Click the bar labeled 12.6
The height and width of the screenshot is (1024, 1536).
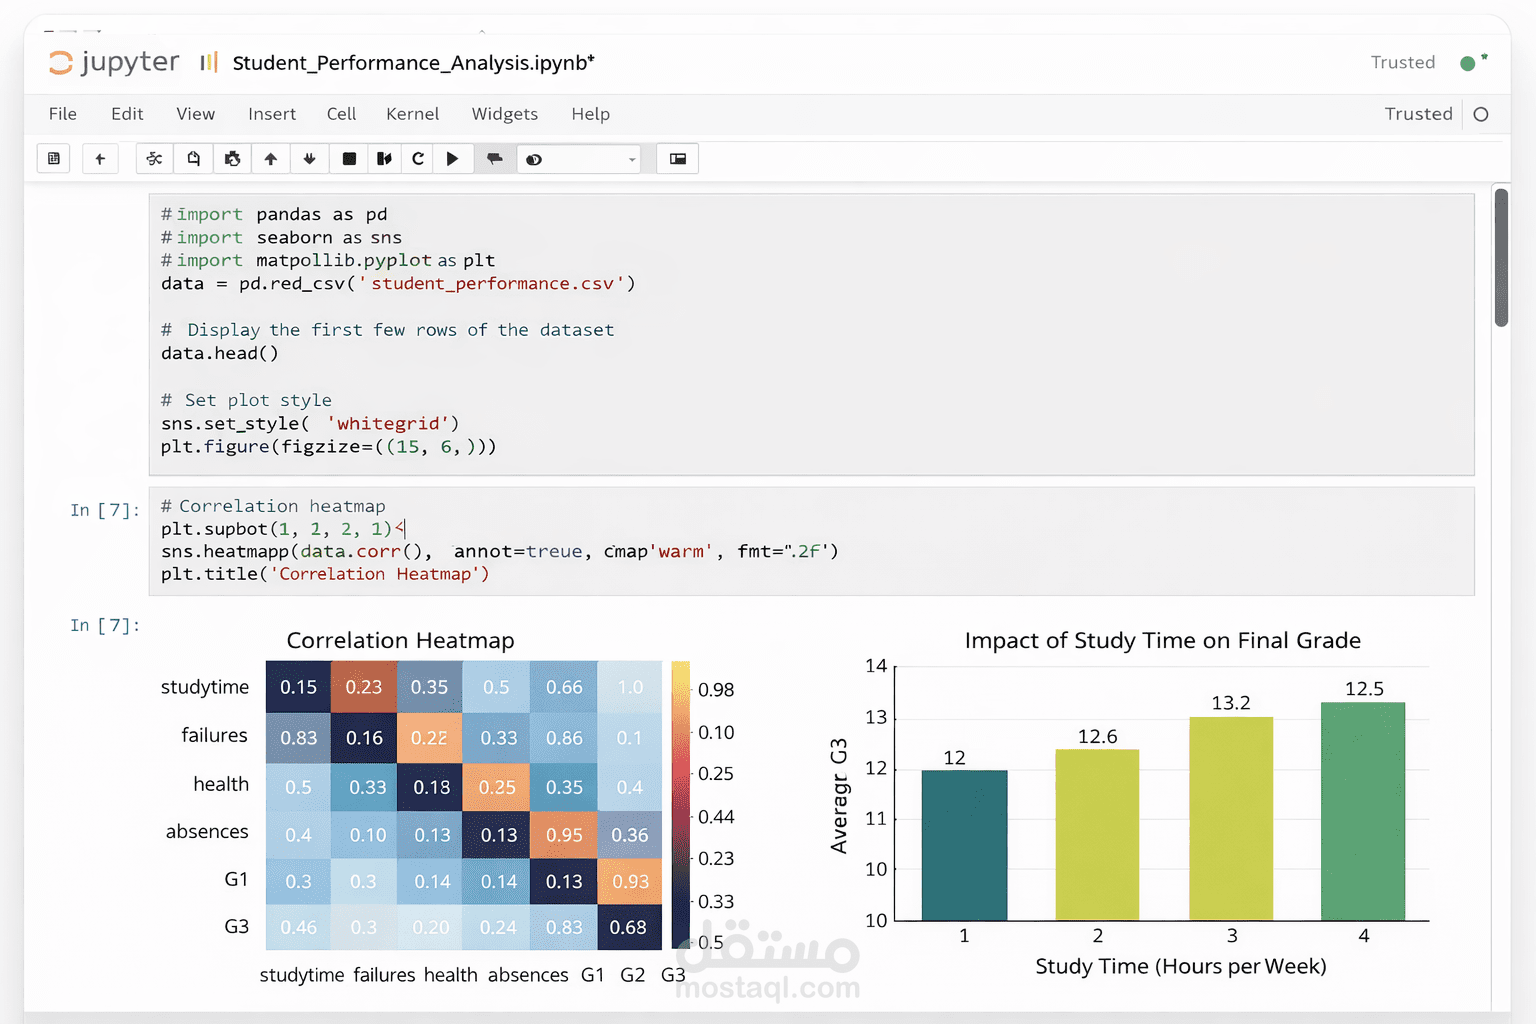pos(1097,835)
